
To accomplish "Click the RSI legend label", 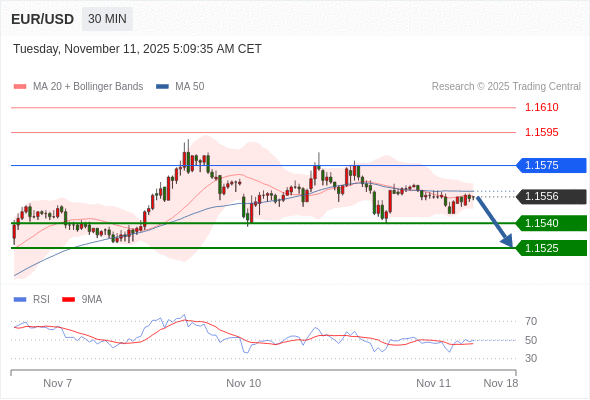I will click(41, 300).
